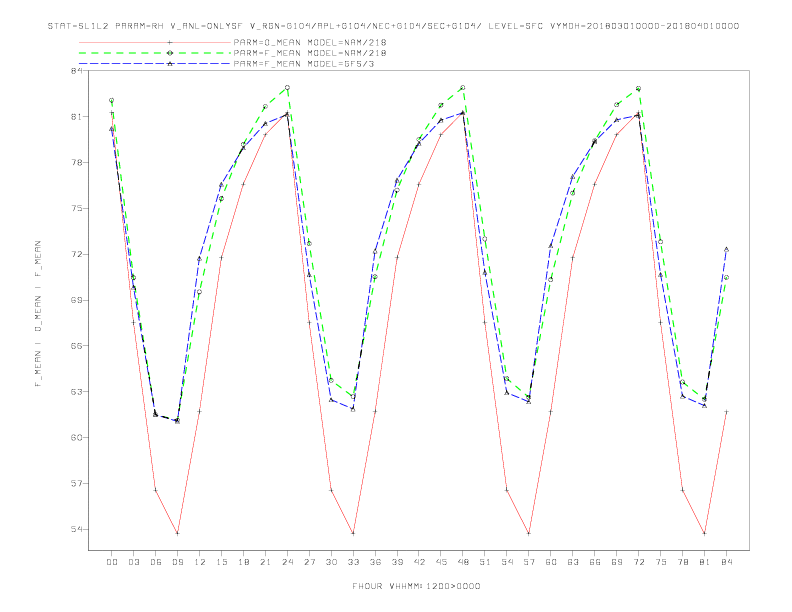Click the green legend line circle marker
The width and height of the screenshot is (792, 612).
pos(170,53)
